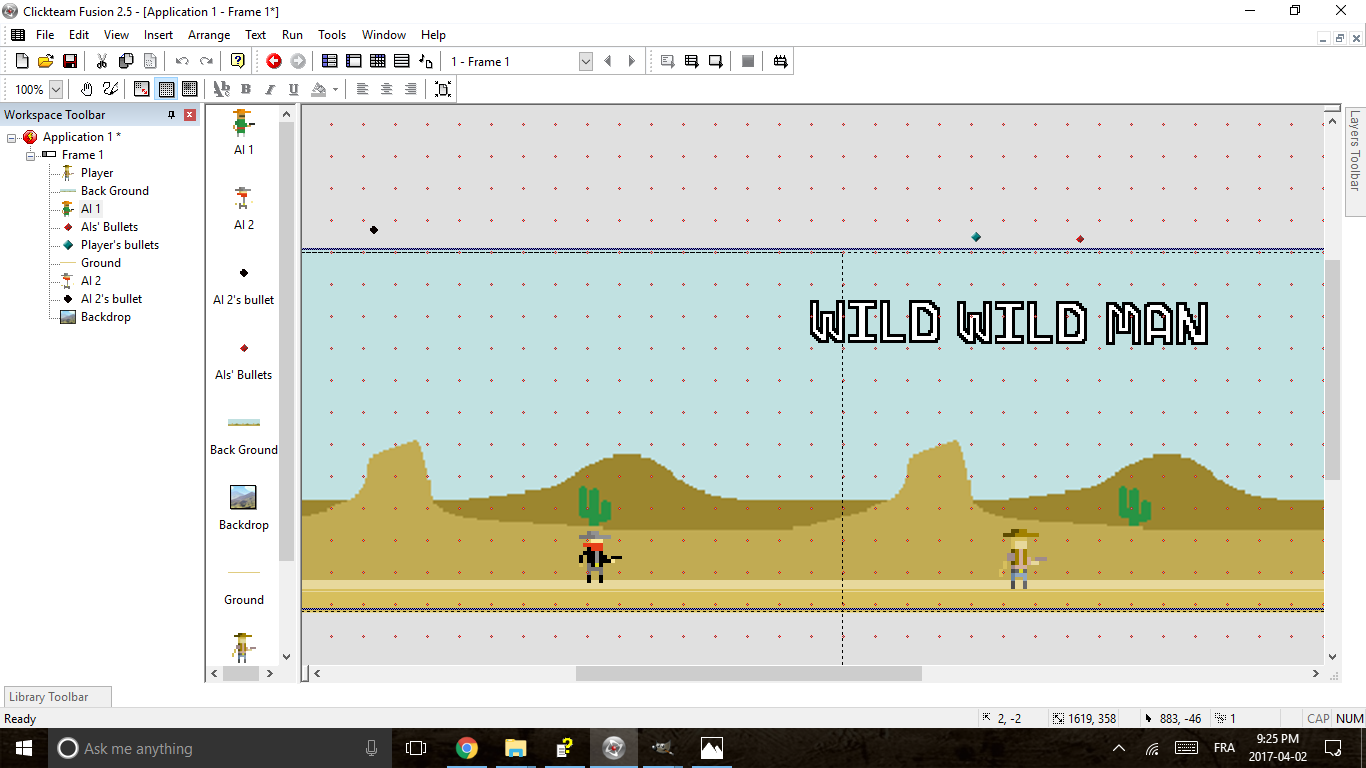Select Backdrop object thumbnail in list
Image resolution: width=1366 pixels, height=768 pixels.
tap(243, 497)
